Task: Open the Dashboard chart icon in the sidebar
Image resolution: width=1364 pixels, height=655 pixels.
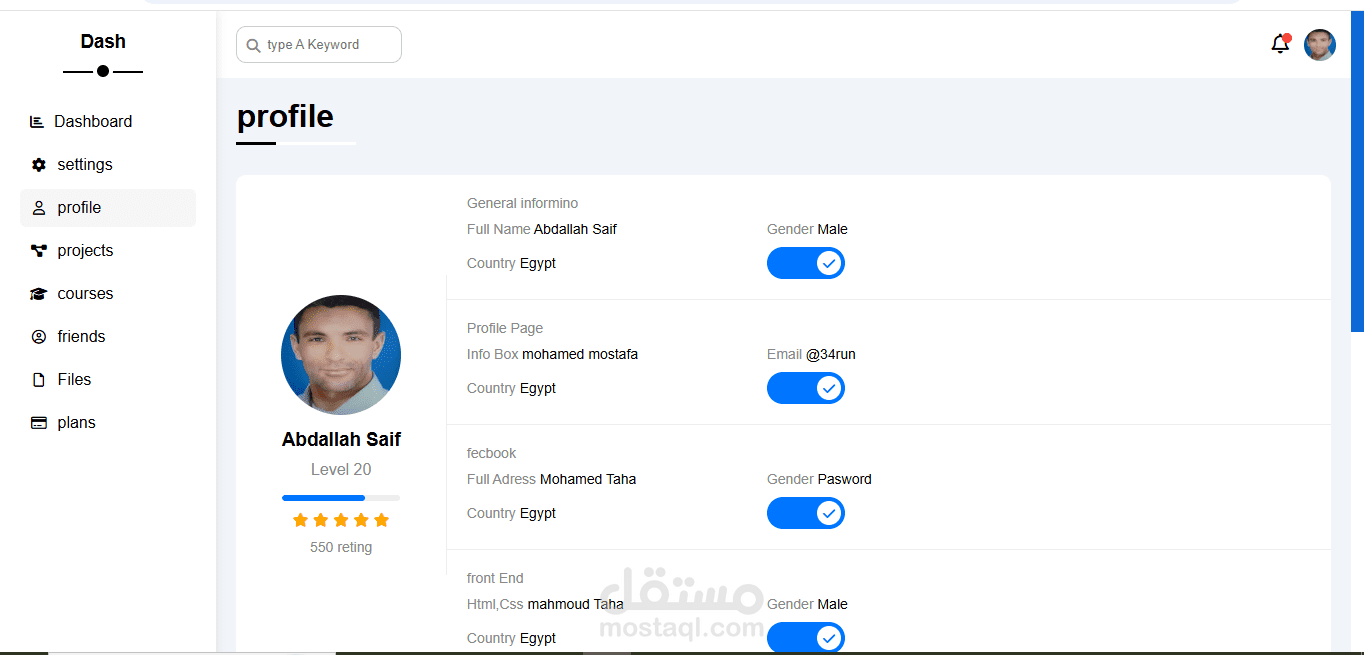Action: pyautogui.click(x=37, y=121)
